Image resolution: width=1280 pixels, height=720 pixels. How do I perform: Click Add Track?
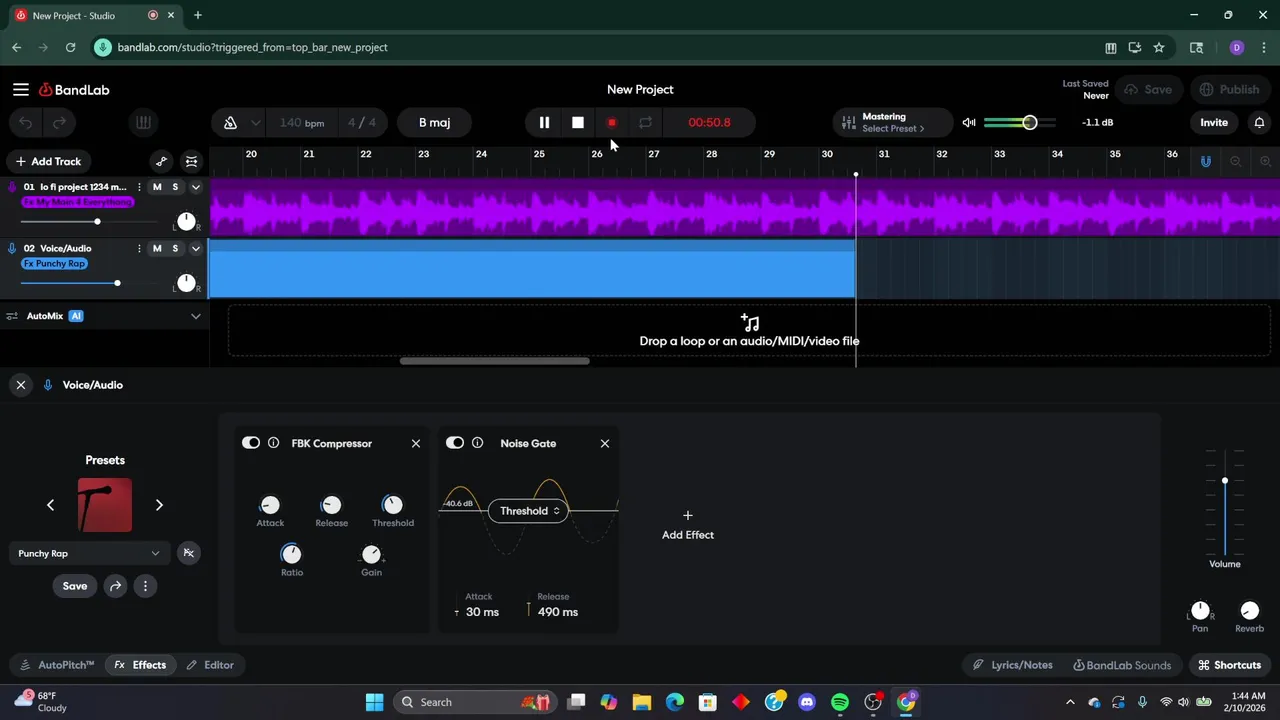point(48,161)
